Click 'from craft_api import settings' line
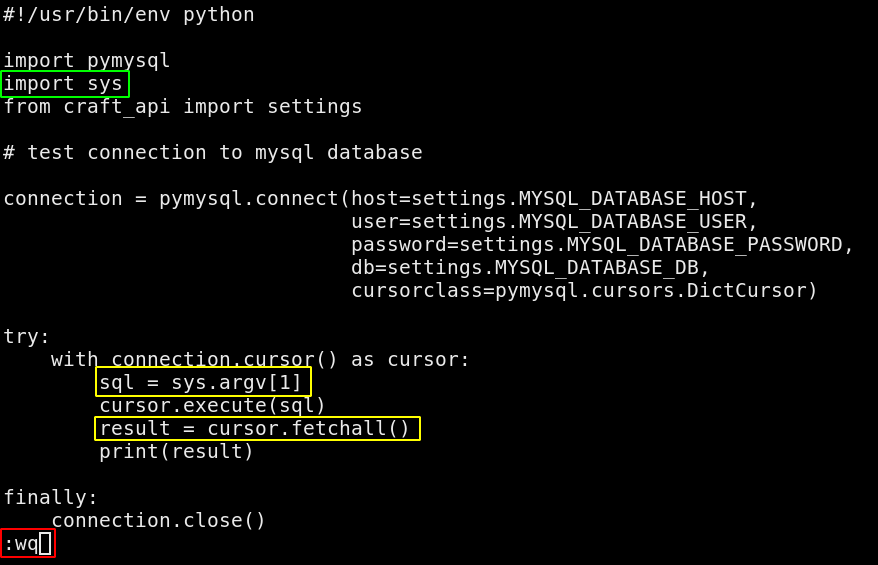 click(182, 106)
